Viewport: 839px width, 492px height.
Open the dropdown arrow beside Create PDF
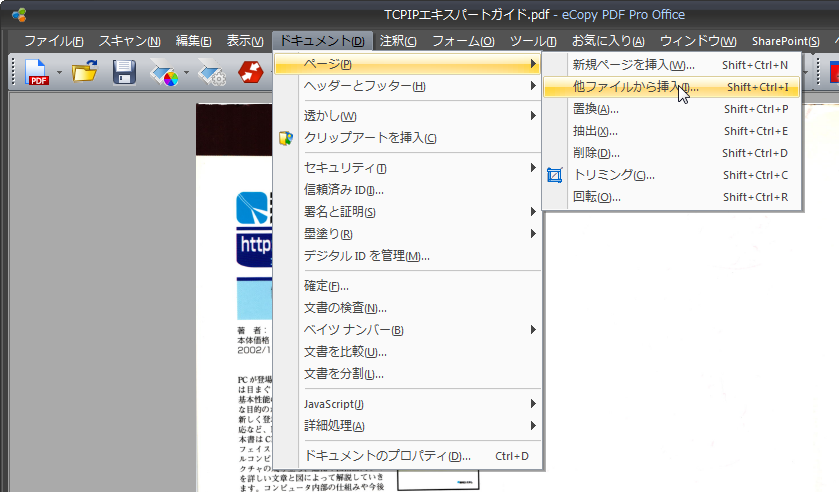(x=59, y=72)
